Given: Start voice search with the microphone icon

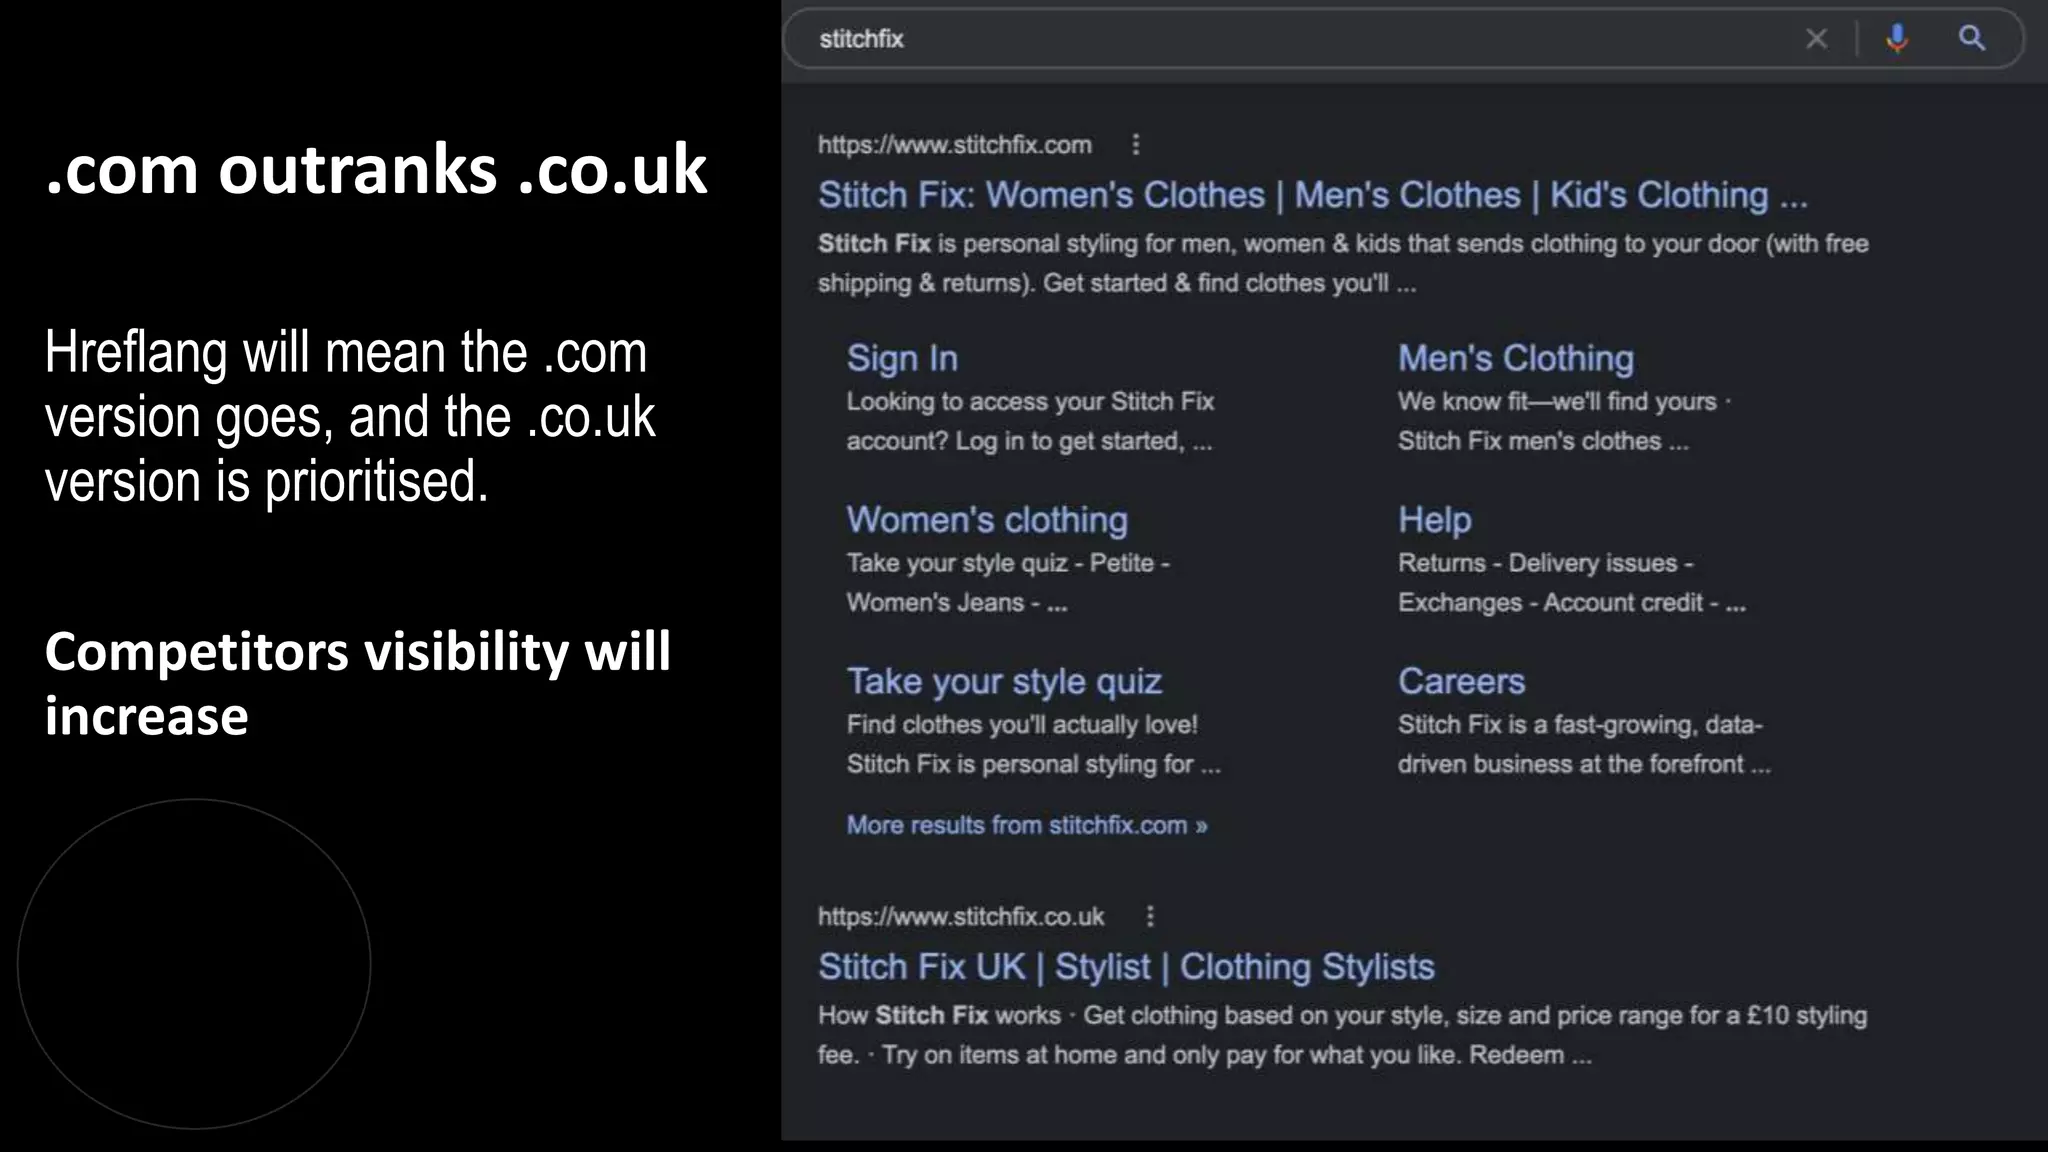Looking at the screenshot, I should click(1897, 39).
